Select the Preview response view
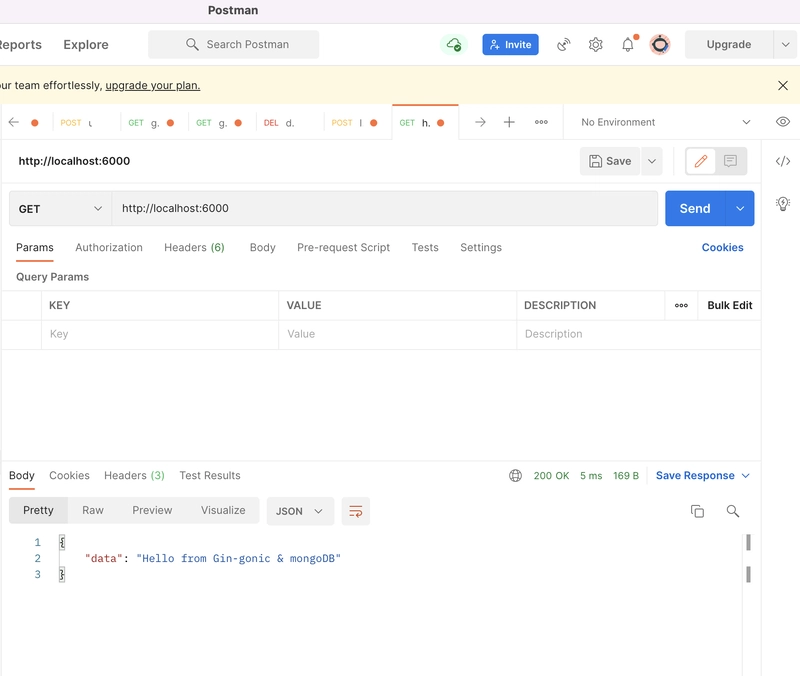This screenshot has height=676, width=800. point(152,511)
